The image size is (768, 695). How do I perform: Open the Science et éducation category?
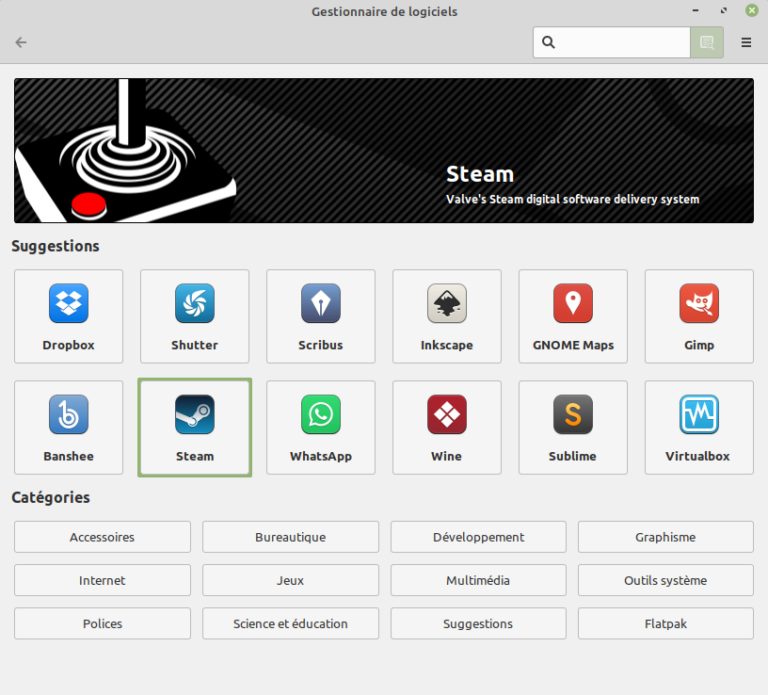pos(290,623)
